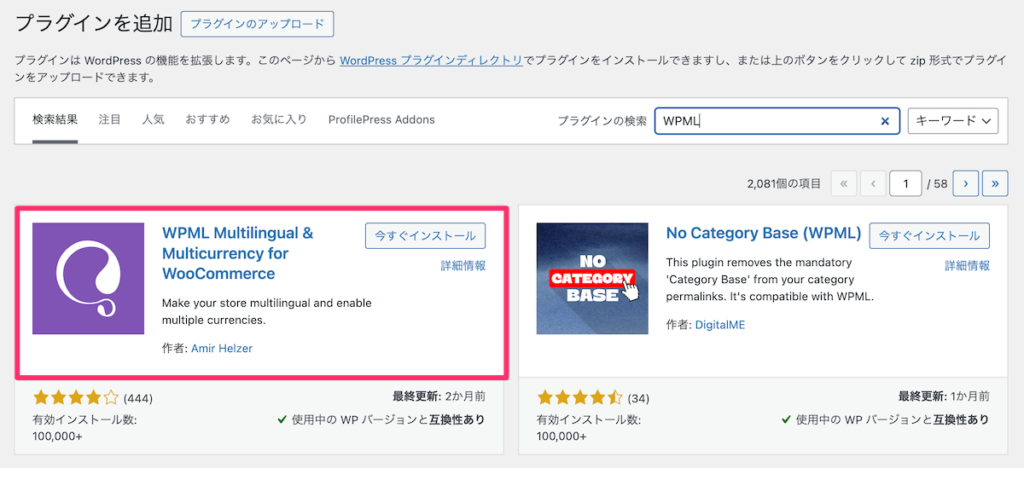Click 最終更新: 2か月前 text
Viewport: 1024px width, 503px height.
tap(439, 396)
